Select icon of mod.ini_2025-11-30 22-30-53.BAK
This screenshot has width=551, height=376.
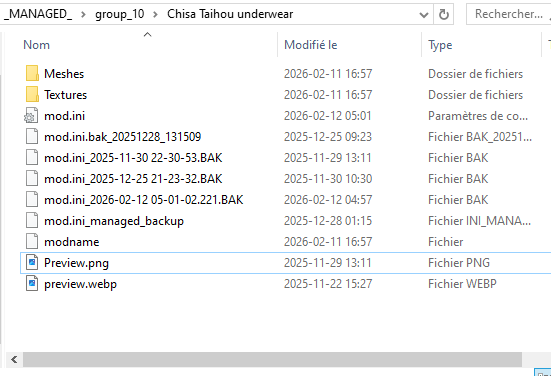32,158
